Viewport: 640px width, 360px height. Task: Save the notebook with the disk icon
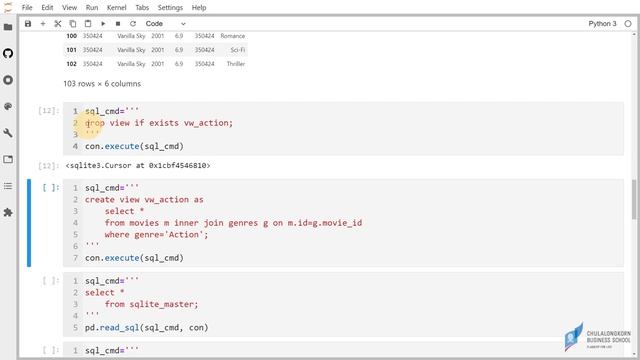pos(28,24)
